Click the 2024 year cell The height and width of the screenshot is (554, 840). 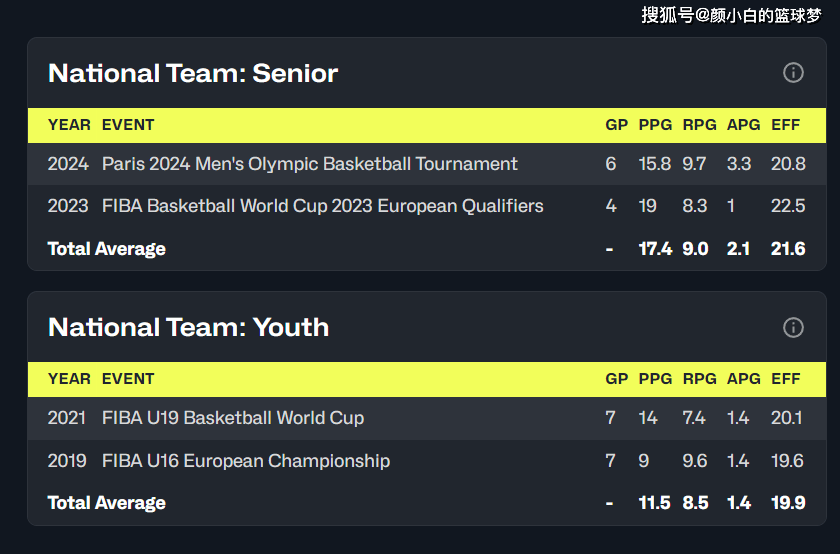pyautogui.click(x=68, y=164)
